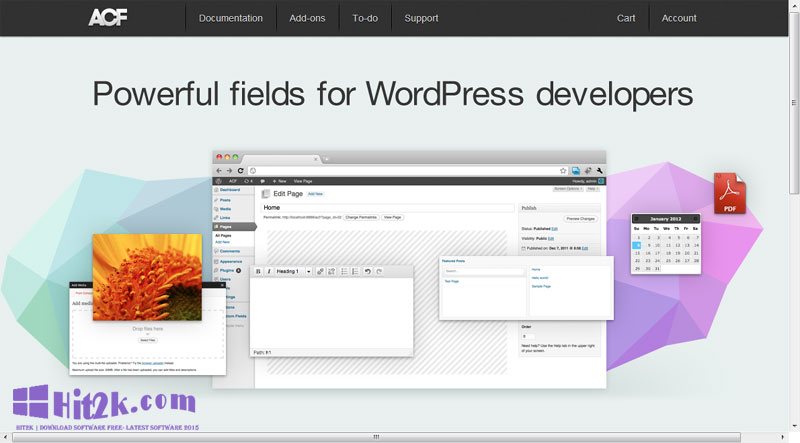
Task: Click the numbered list icon
Action: 356,272
